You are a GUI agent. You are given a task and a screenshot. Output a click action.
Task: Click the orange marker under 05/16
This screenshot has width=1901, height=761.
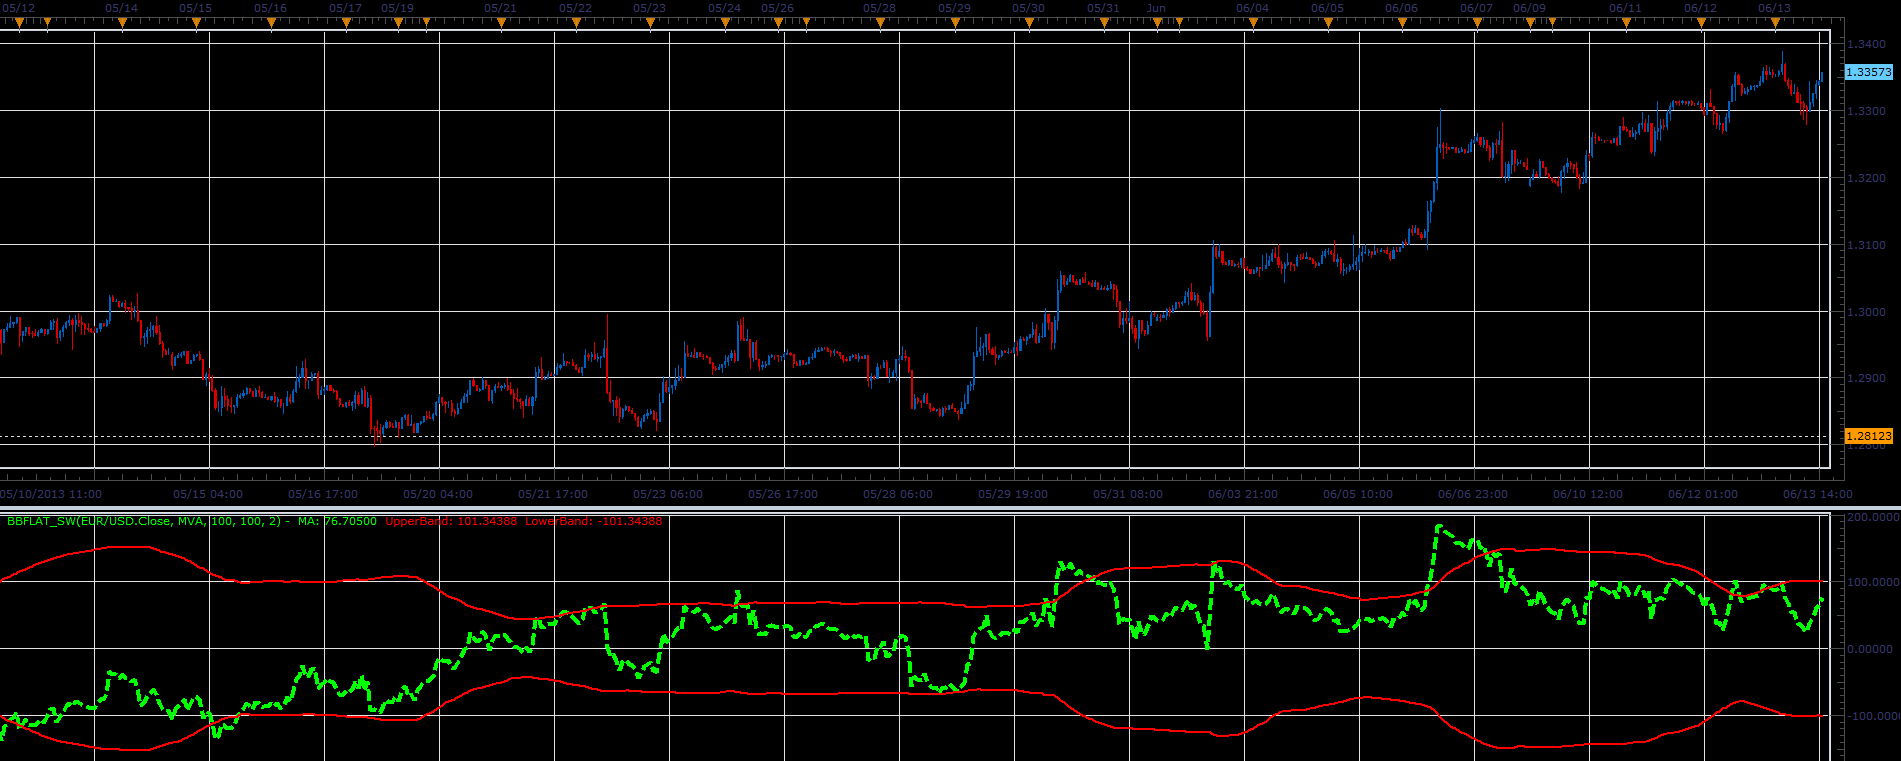point(271,22)
